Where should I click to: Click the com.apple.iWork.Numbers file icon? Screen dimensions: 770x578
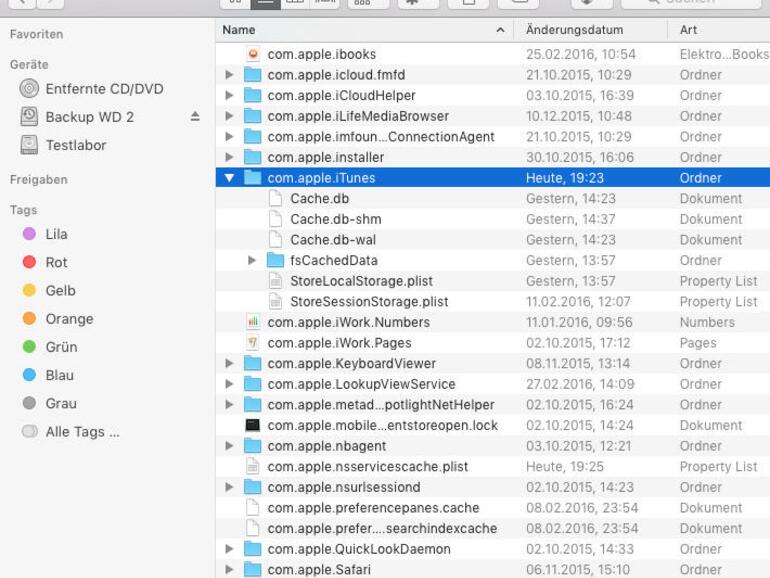pyautogui.click(x=253, y=322)
